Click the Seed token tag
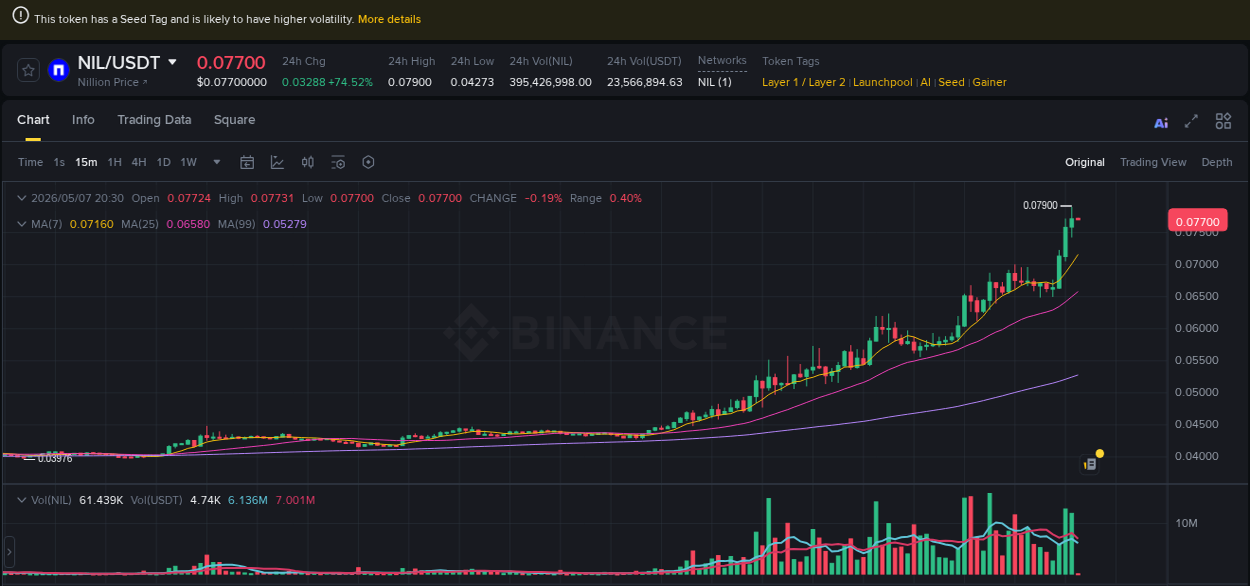 pos(952,82)
